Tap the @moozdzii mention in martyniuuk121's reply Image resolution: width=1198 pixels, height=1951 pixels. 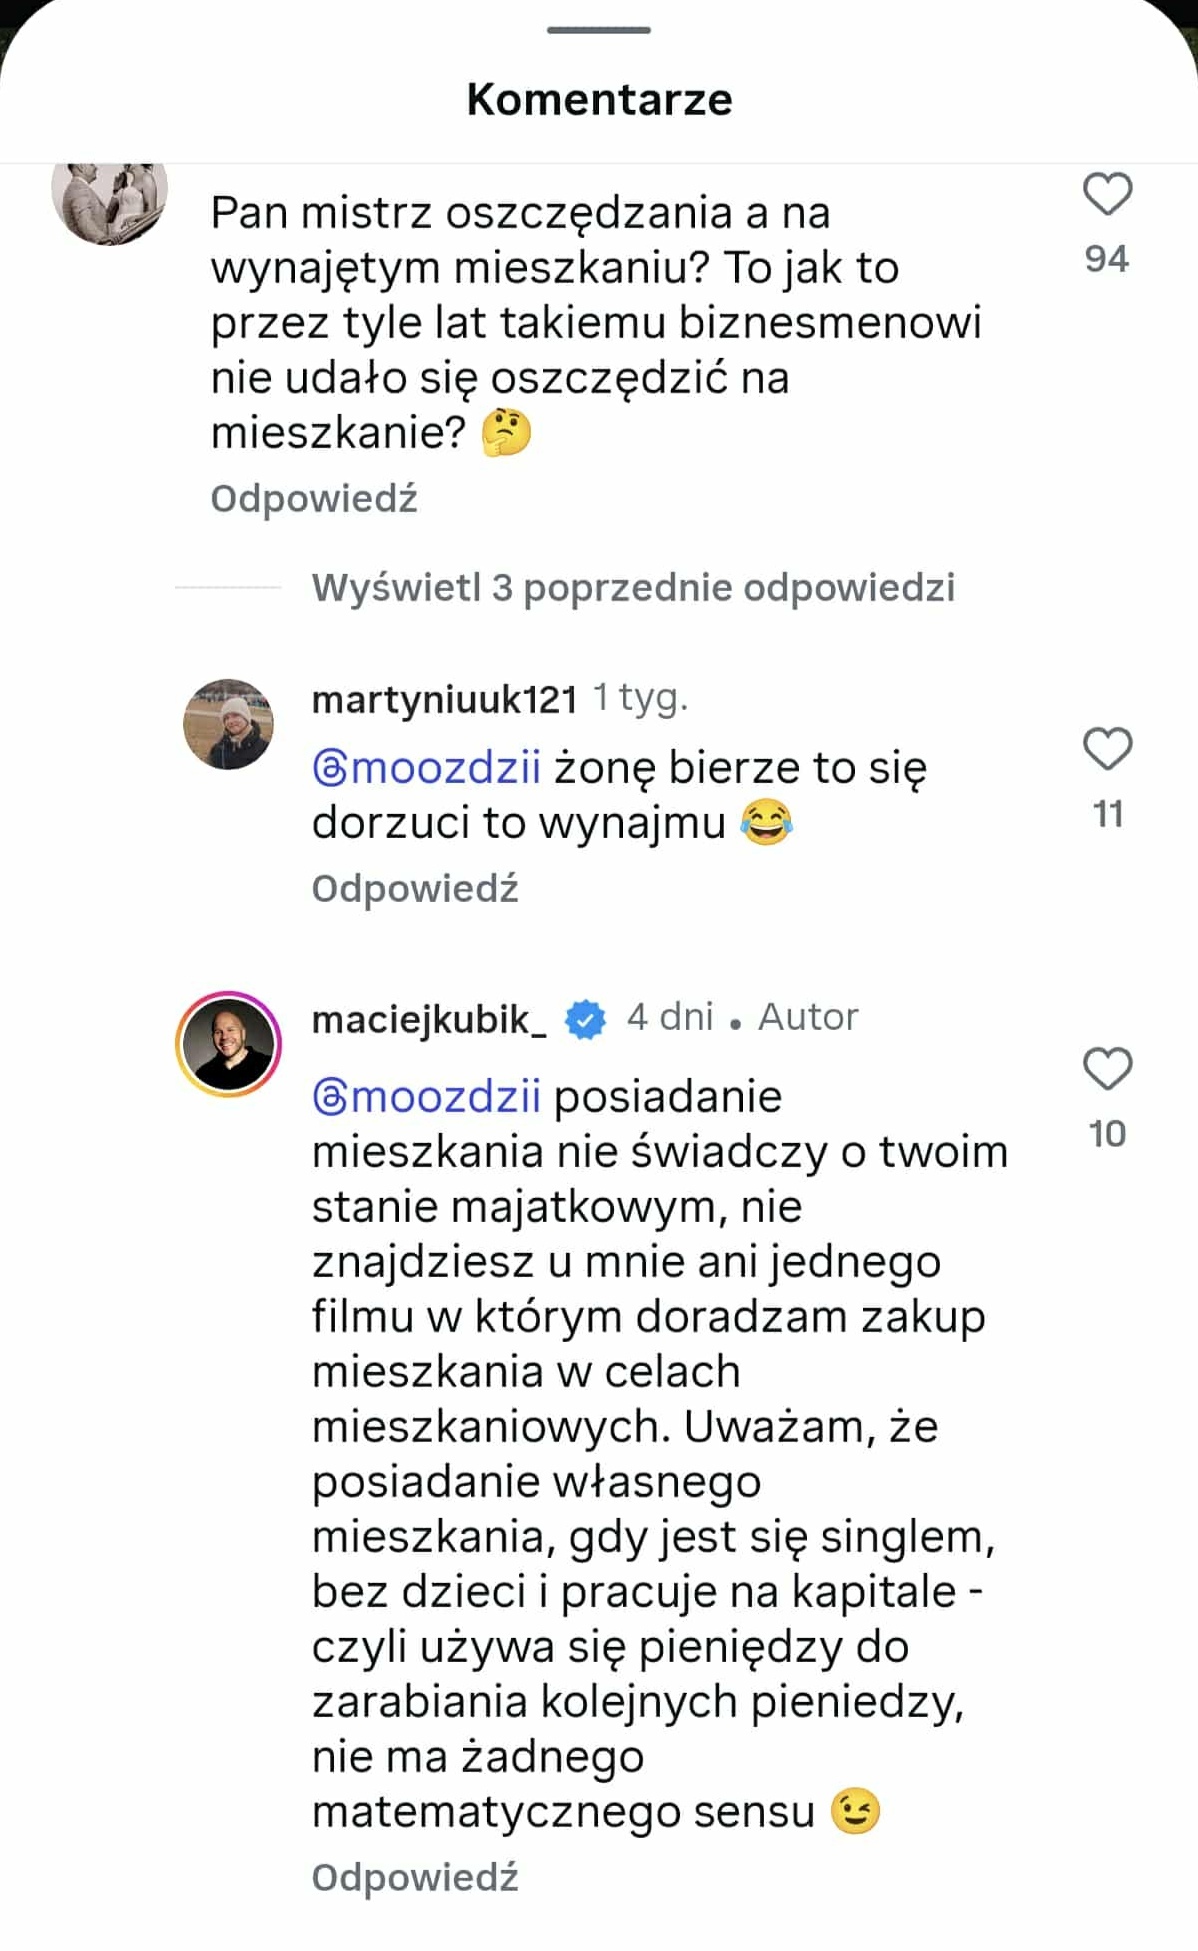point(427,768)
